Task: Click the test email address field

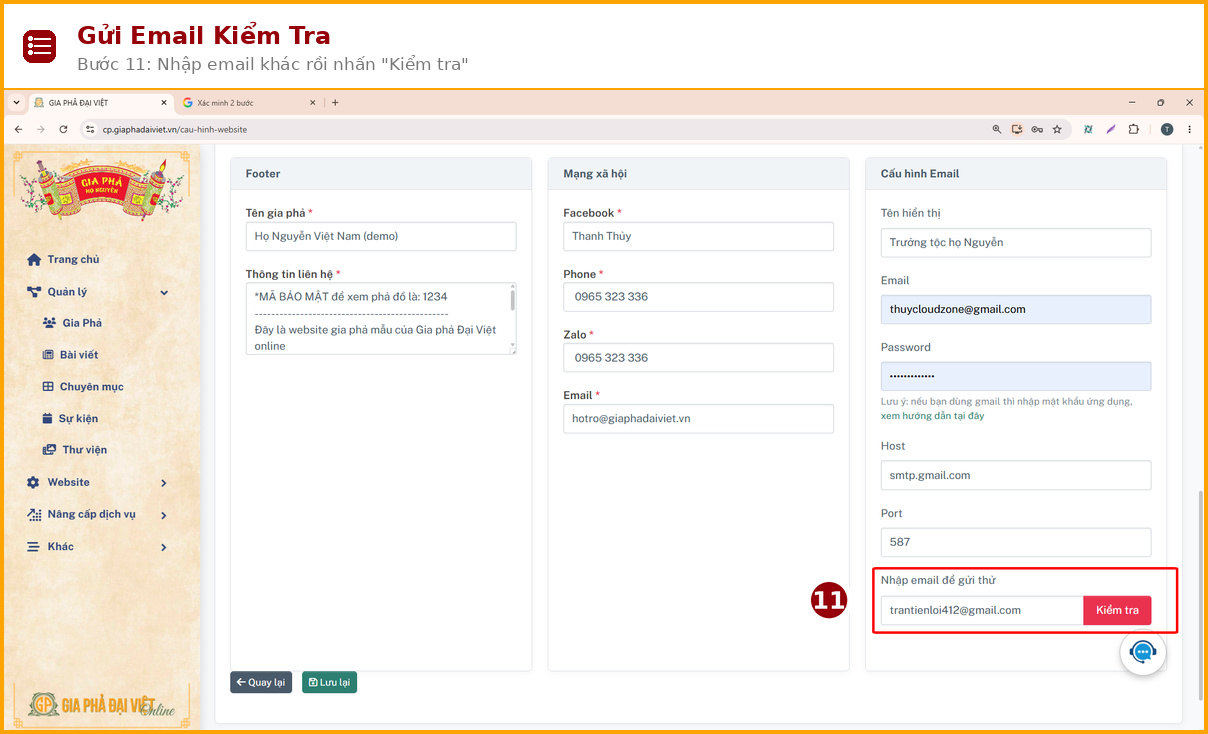Action: click(x=982, y=610)
